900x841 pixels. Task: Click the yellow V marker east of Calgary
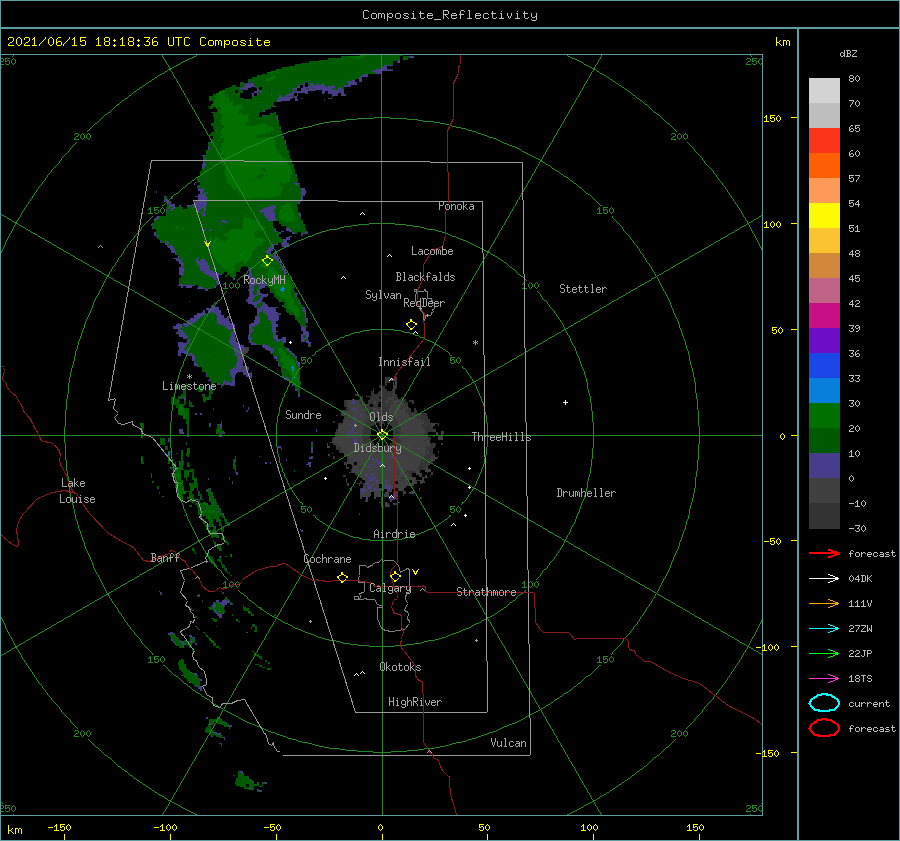click(x=416, y=572)
